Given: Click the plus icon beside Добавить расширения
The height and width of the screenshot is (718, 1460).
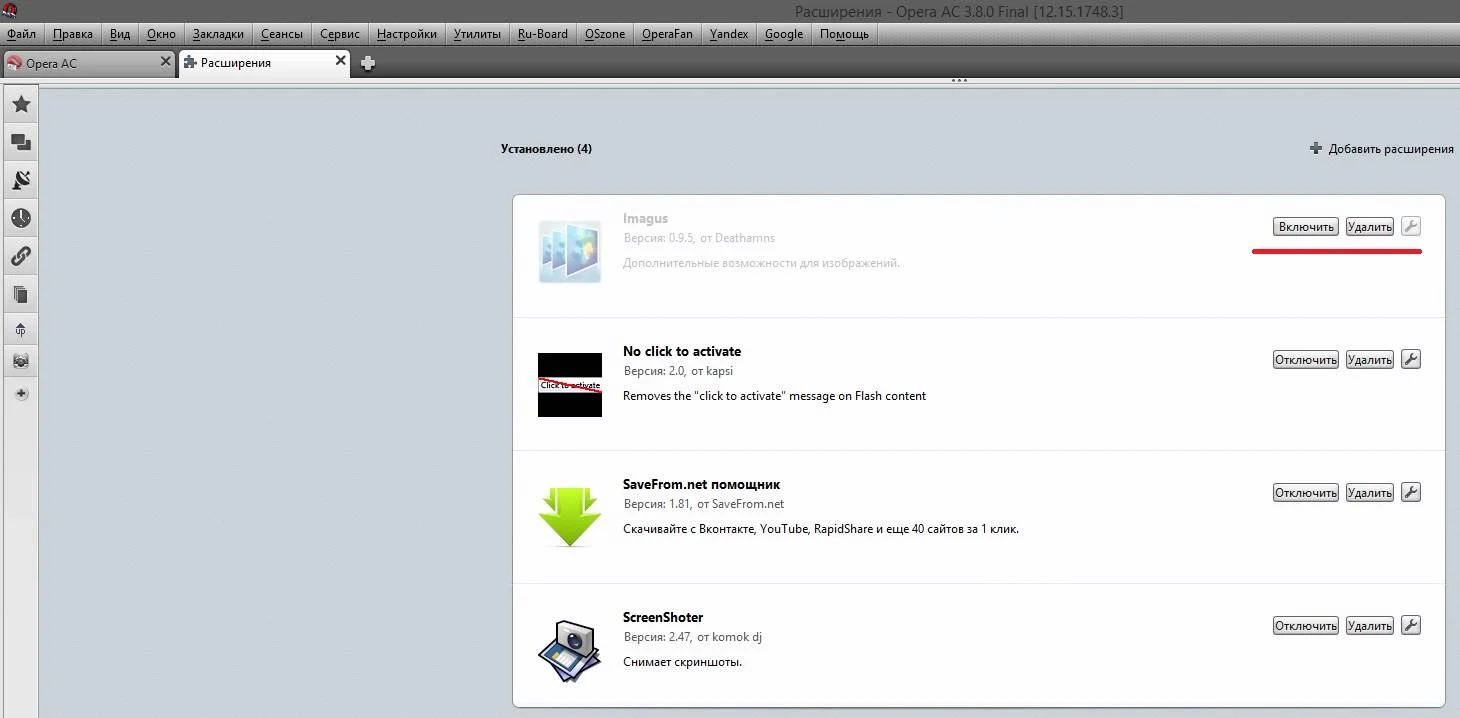Looking at the screenshot, I should click(x=1316, y=148).
